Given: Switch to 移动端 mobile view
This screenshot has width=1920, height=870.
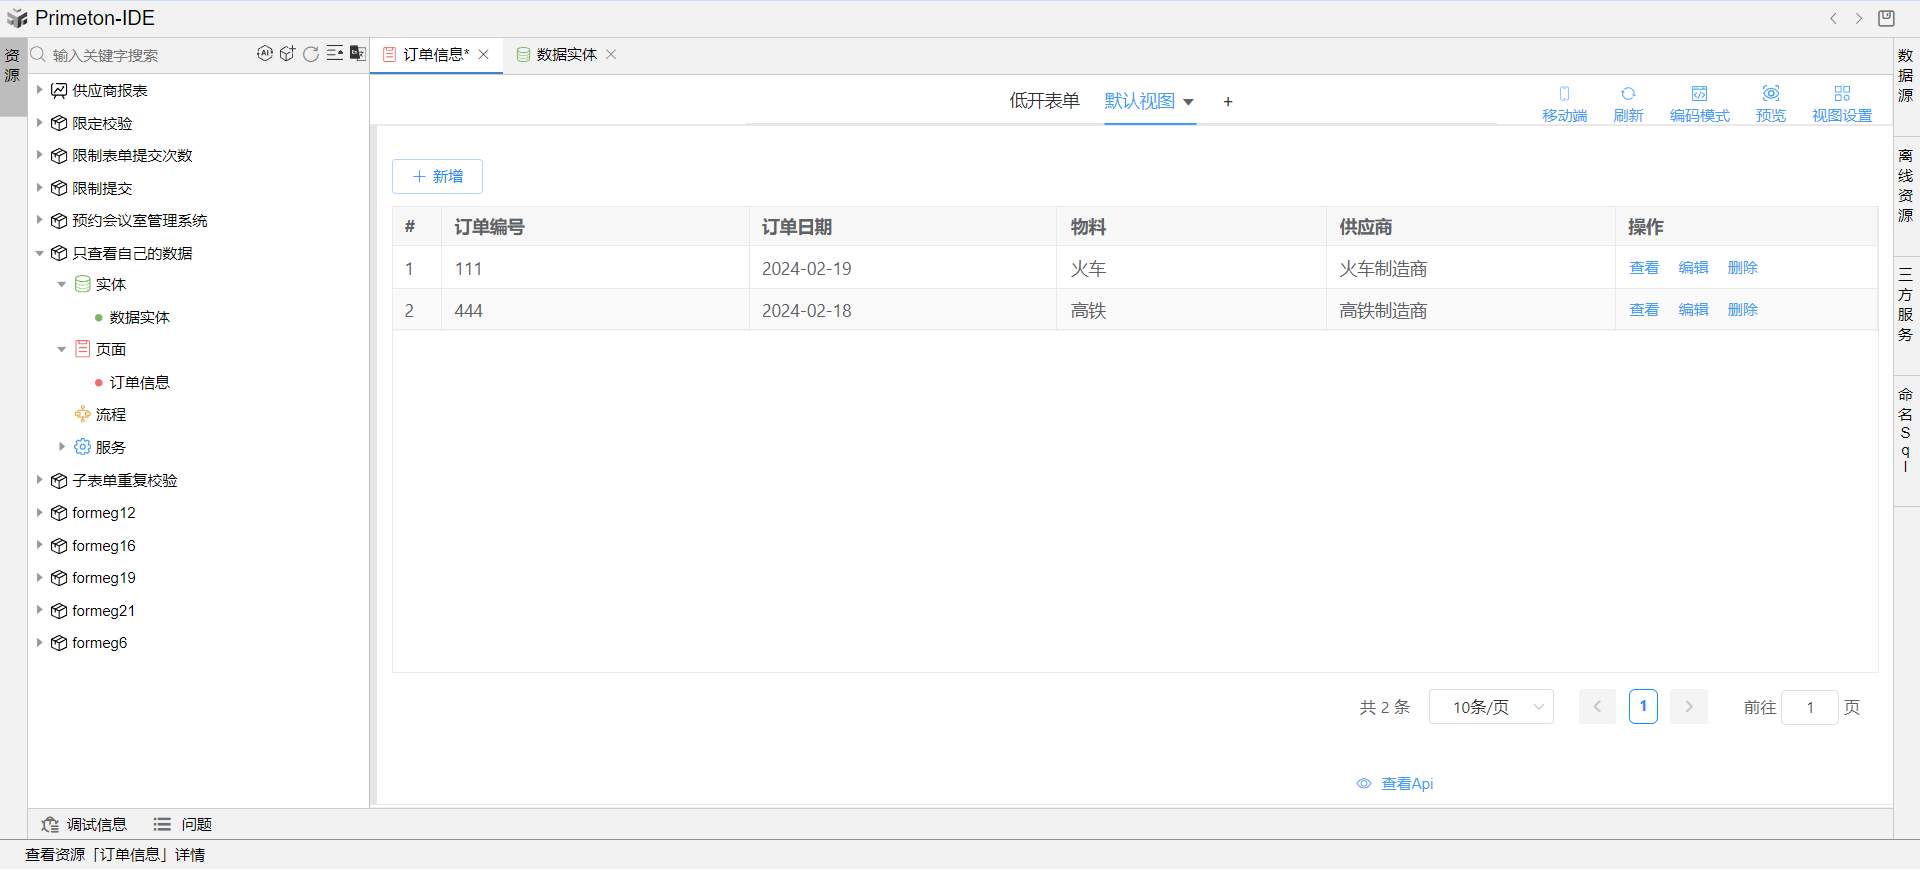Looking at the screenshot, I should pos(1564,103).
